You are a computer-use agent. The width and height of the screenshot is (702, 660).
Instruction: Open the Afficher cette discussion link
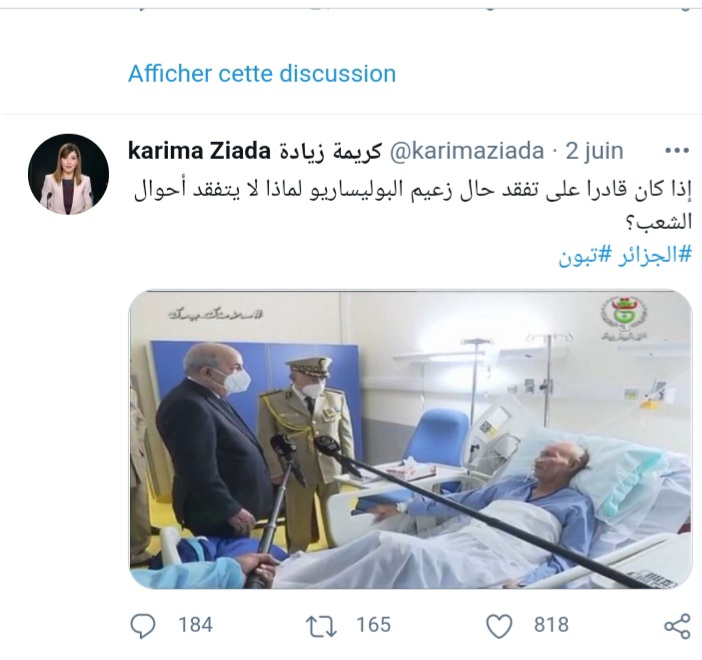point(262,74)
